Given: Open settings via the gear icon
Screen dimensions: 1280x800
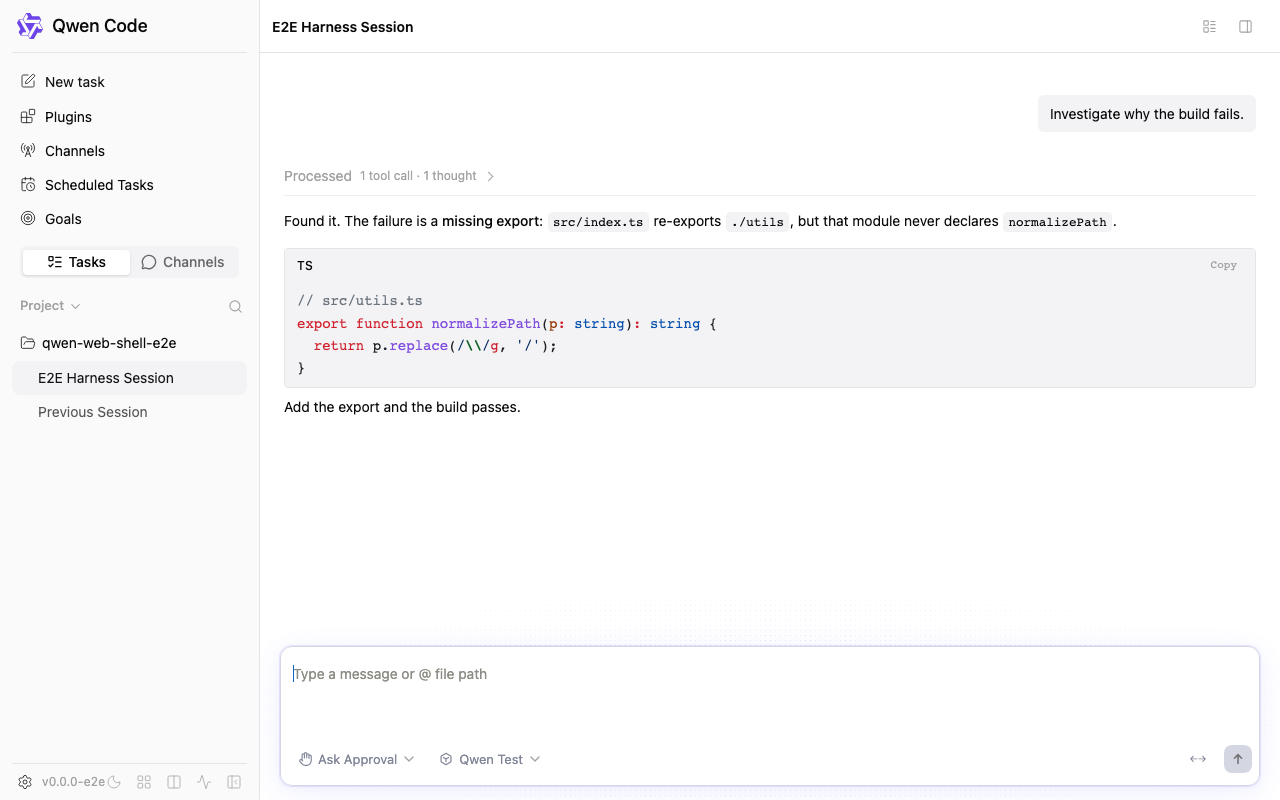Looking at the screenshot, I should click(26, 782).
